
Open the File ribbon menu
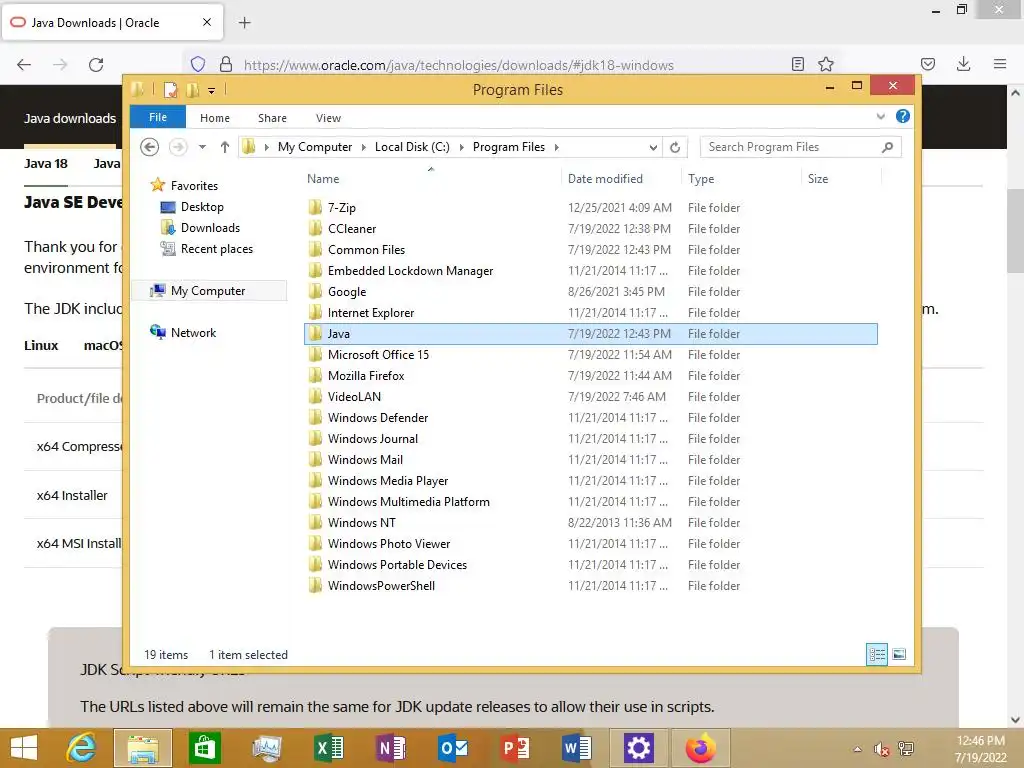pos(158,117)
